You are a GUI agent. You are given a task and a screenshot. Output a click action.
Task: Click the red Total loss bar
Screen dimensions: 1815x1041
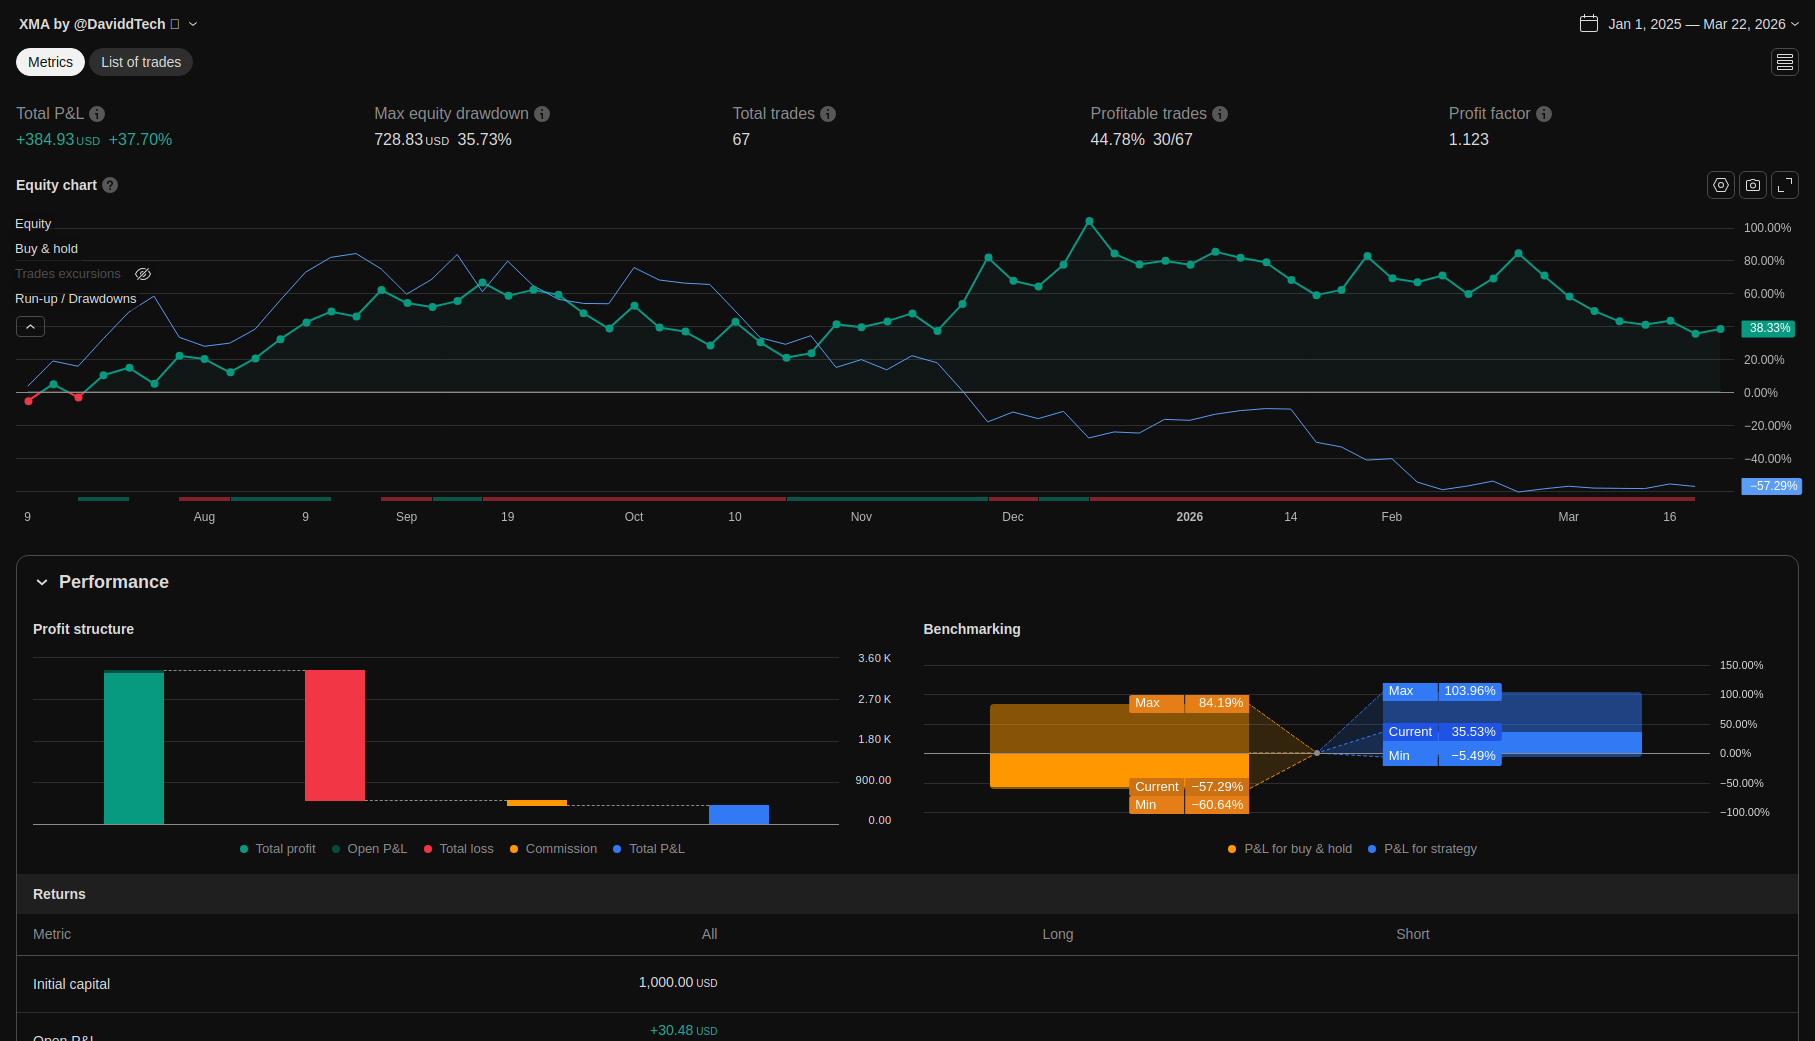[335, 735]
